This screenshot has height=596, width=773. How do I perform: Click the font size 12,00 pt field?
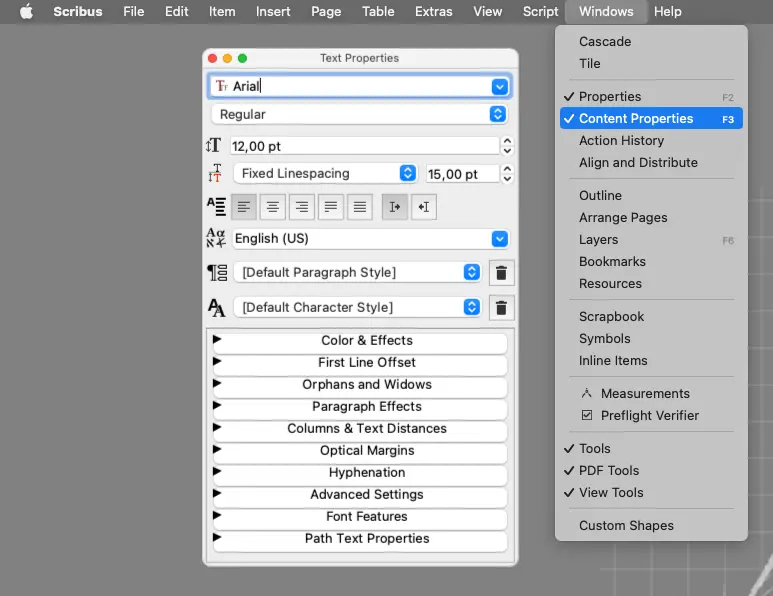[364, 146]
